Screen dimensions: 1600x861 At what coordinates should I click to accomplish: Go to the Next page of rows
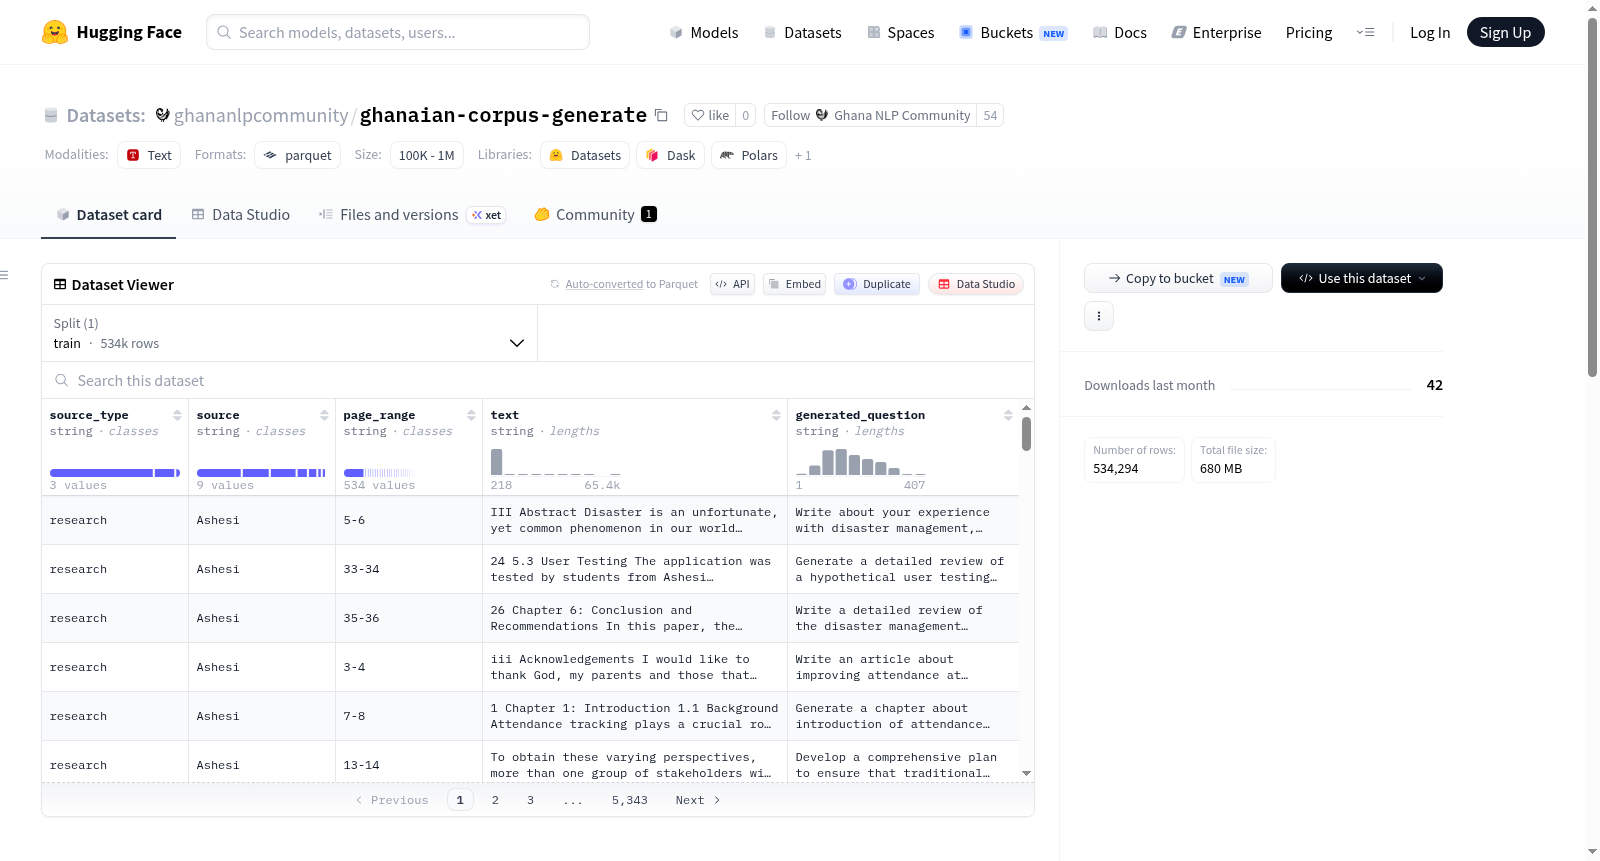click(698, 800)
